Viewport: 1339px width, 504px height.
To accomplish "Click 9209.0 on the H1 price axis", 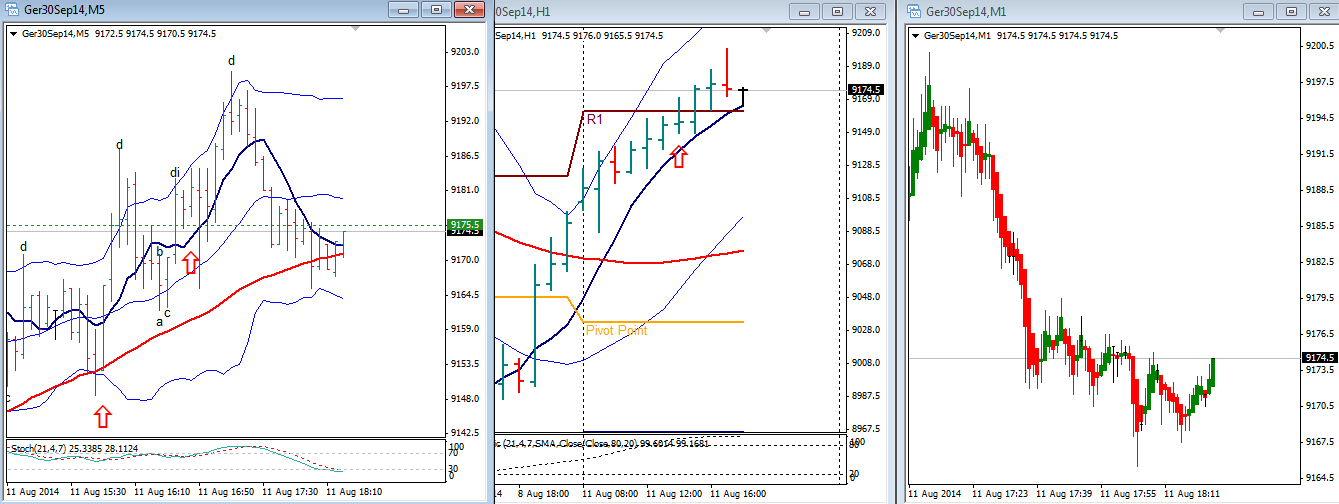I will tap(866, 33).
